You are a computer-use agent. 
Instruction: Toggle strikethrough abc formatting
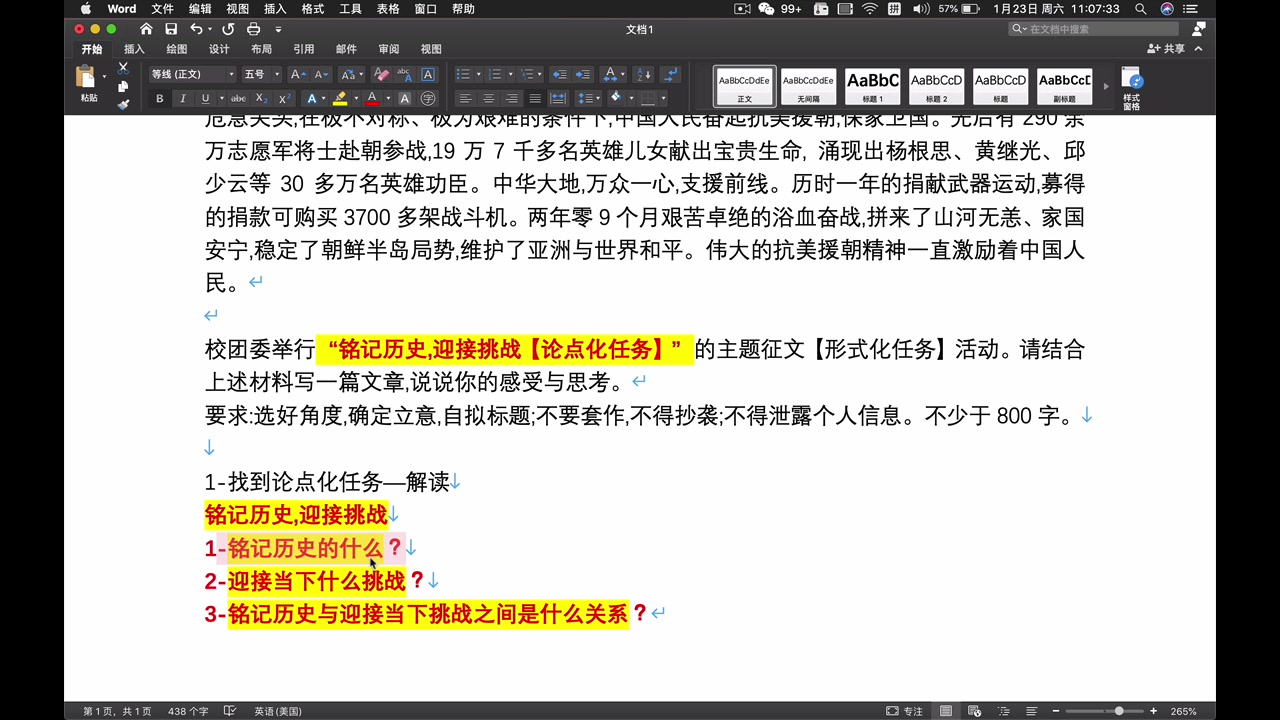[238, 98]
